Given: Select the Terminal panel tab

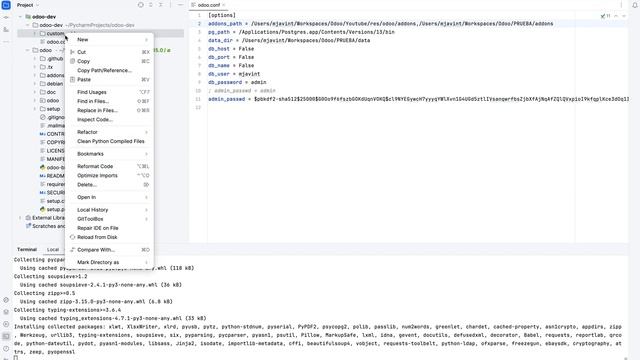Looking at the screenshot, I should pos(27,249).
